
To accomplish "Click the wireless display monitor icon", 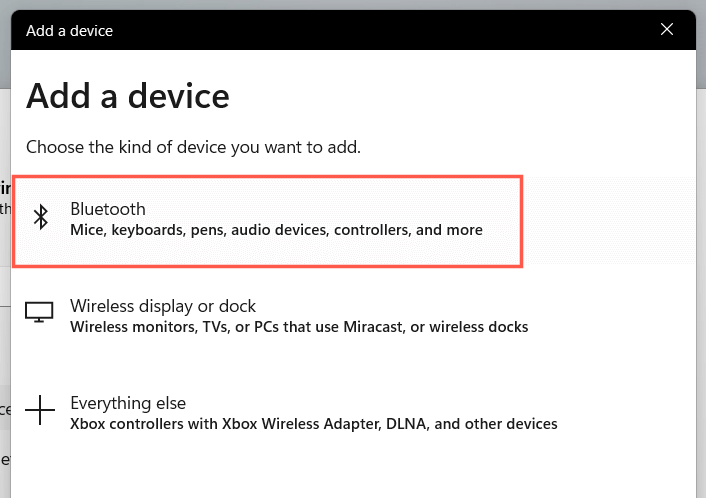I will (x=40, y=314).
